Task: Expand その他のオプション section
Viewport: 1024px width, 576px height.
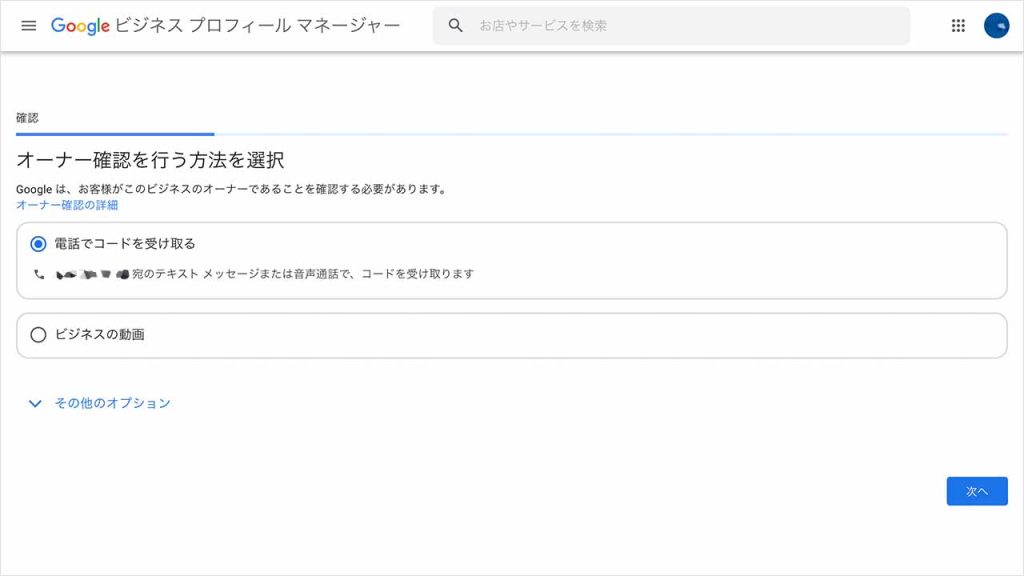Action: tap(99, 403)
